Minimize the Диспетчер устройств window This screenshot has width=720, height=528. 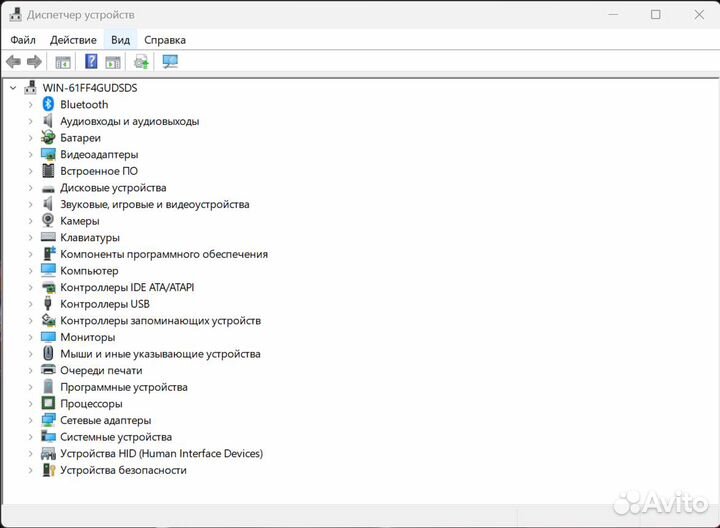coord(613,15)
